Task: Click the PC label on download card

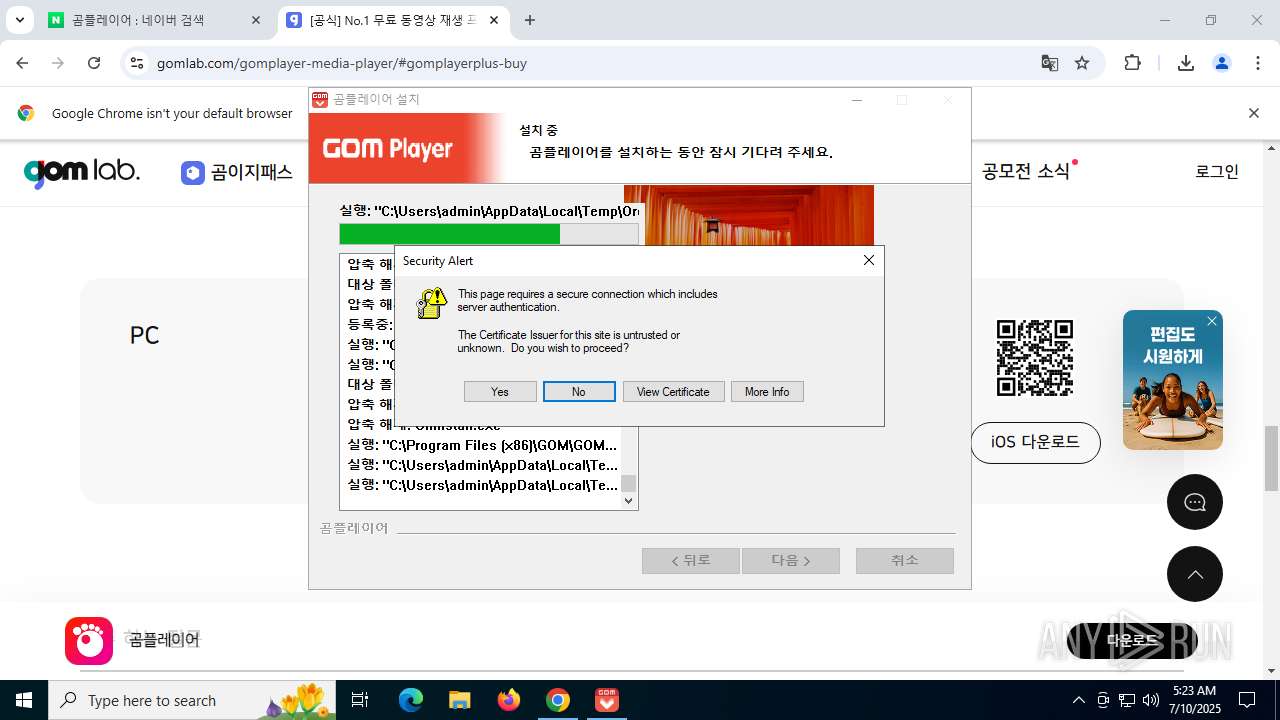Action: (145, 335)
